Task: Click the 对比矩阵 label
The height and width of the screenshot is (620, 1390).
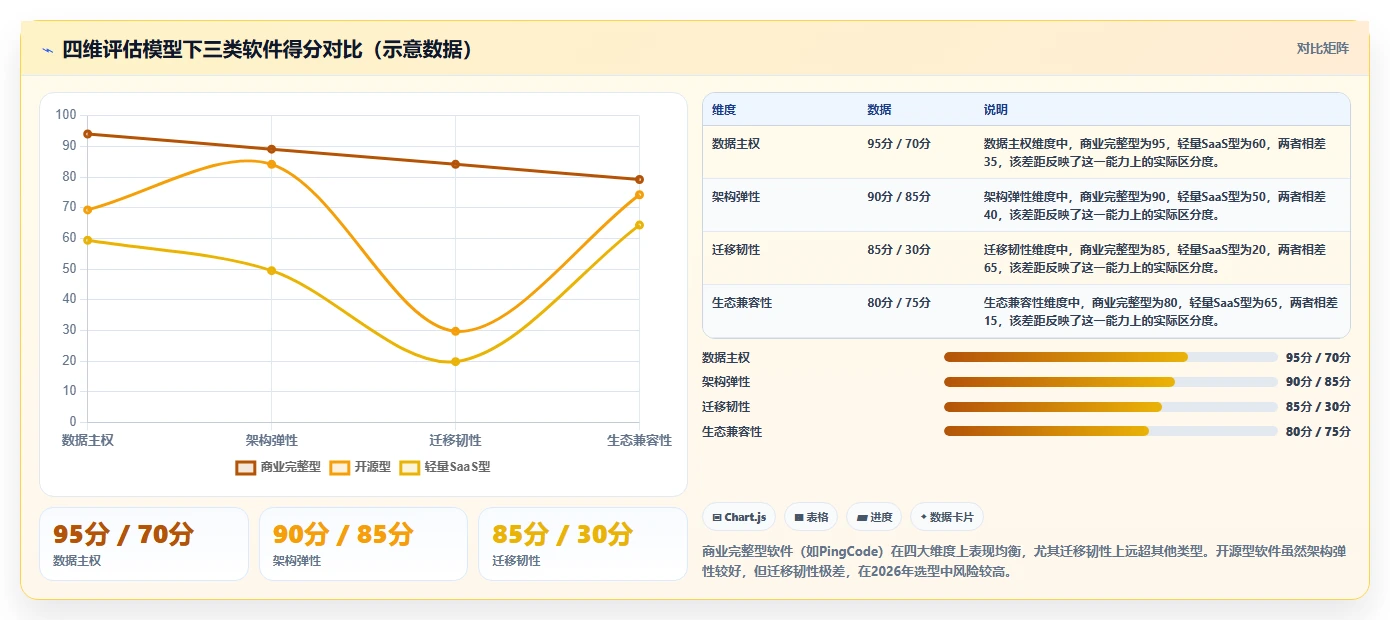Action: coord(1322,48)
